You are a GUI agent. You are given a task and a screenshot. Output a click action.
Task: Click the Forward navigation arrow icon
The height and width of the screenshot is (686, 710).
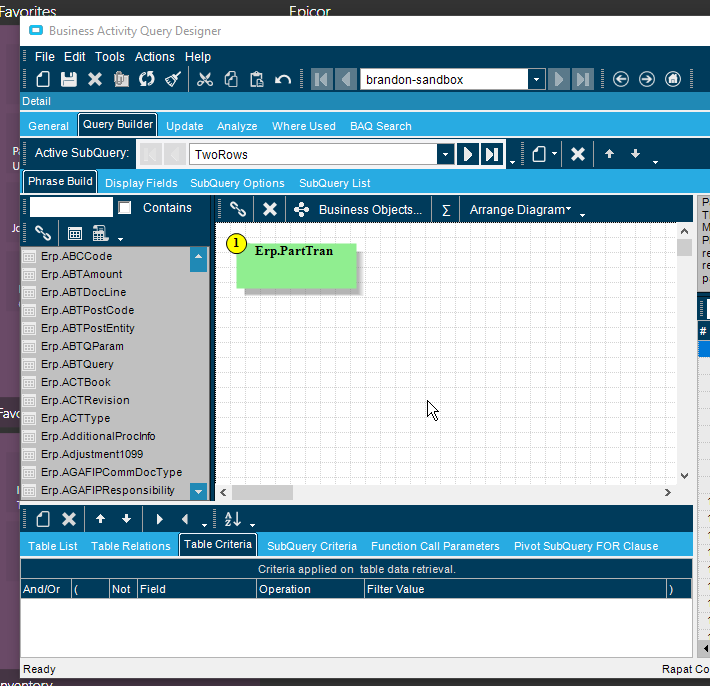[647, 80]
